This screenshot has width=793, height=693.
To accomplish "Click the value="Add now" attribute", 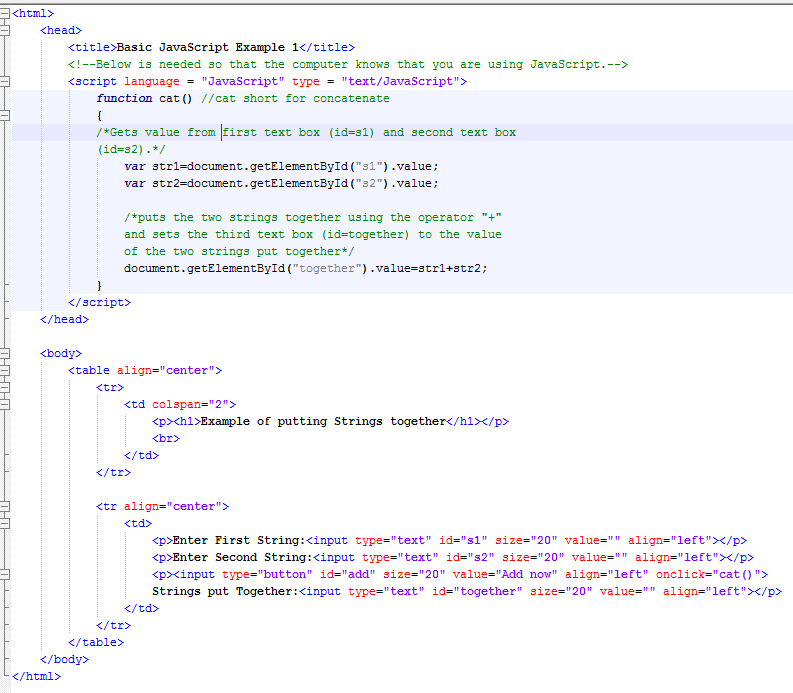I will [505, 575].
